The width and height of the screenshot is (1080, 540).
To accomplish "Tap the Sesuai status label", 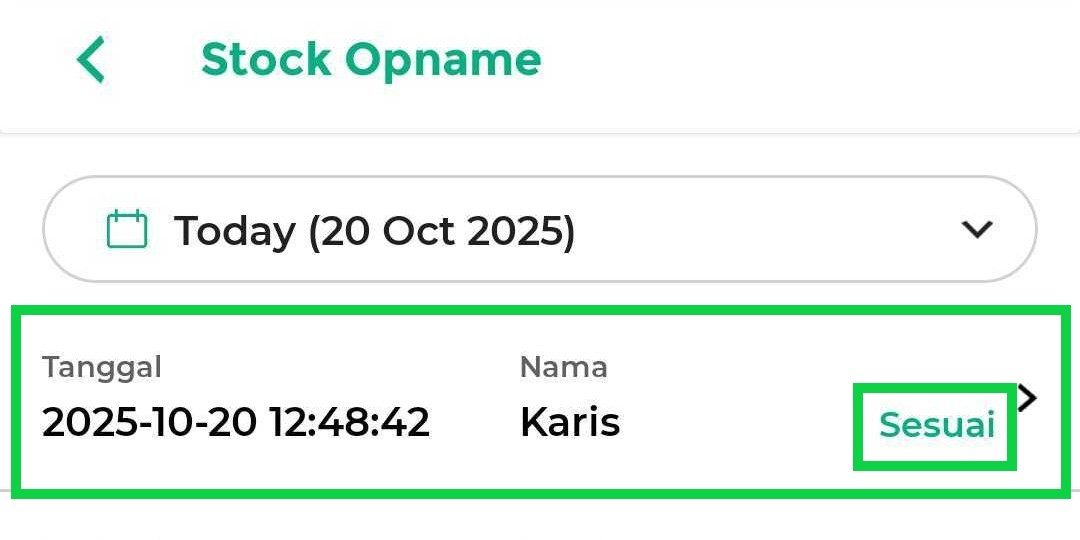I will [936, 425].
